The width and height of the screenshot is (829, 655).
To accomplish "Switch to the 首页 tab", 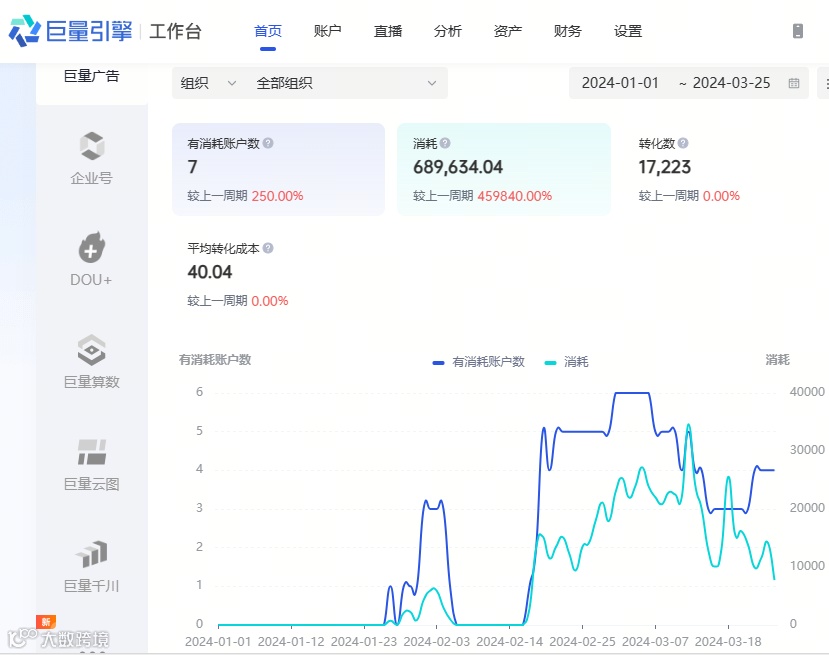I will point(268,31).
